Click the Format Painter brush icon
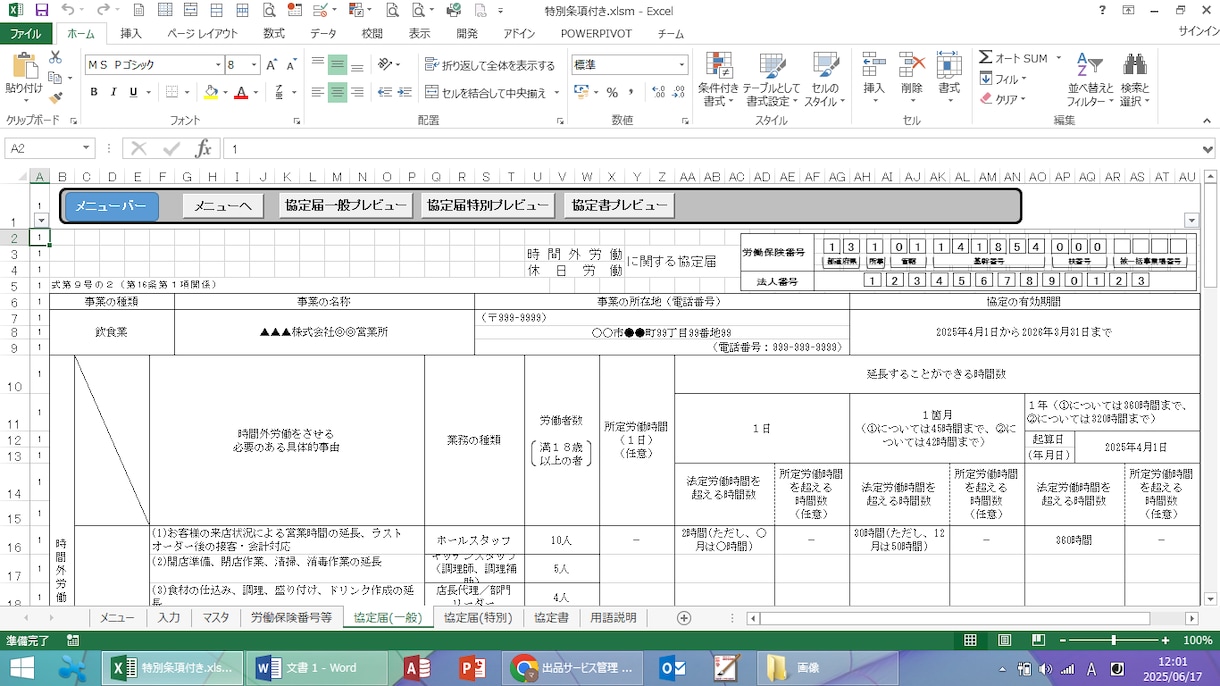 (x=55, y=97)
